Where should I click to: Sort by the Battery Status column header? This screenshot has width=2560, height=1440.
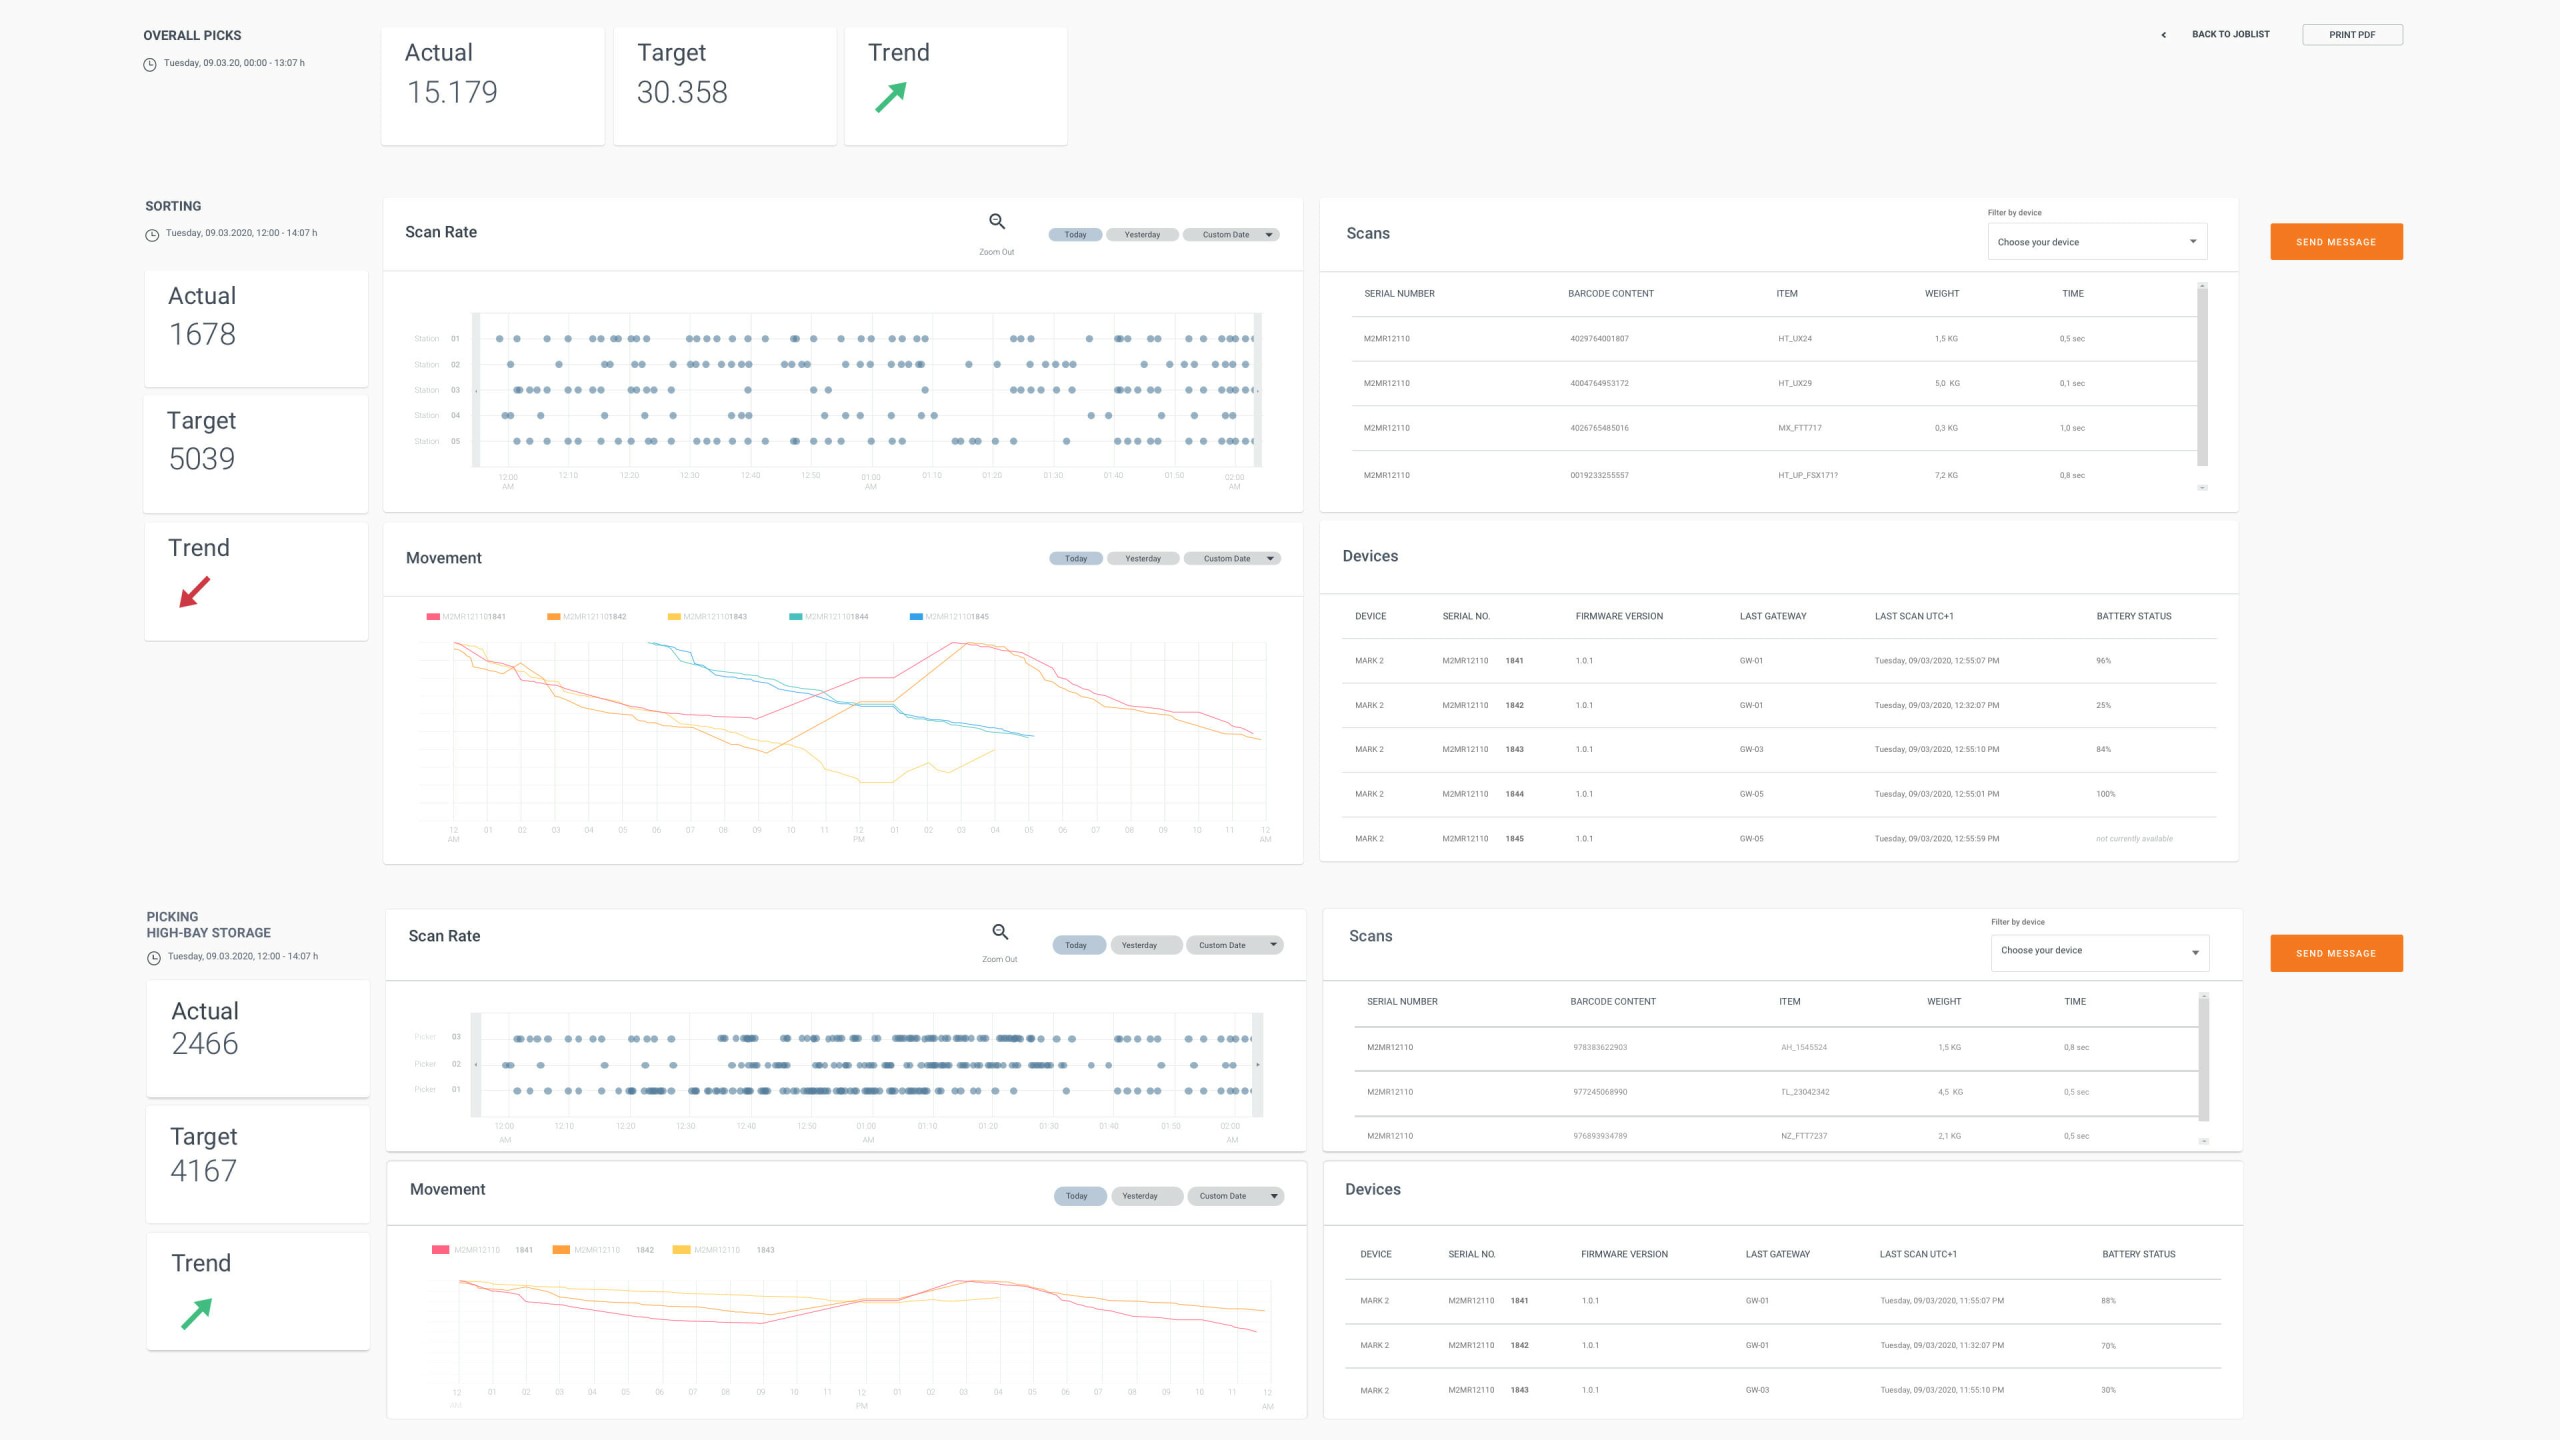[2133, 616]
